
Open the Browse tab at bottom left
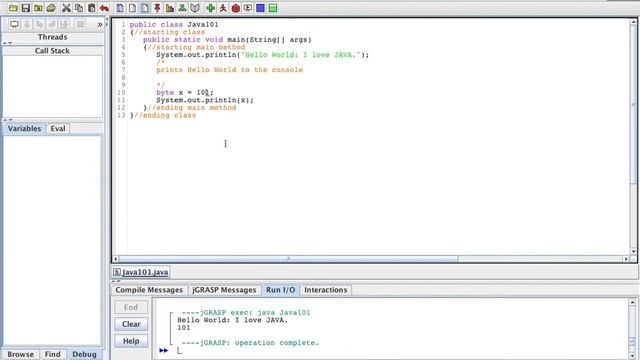(20, 354)
